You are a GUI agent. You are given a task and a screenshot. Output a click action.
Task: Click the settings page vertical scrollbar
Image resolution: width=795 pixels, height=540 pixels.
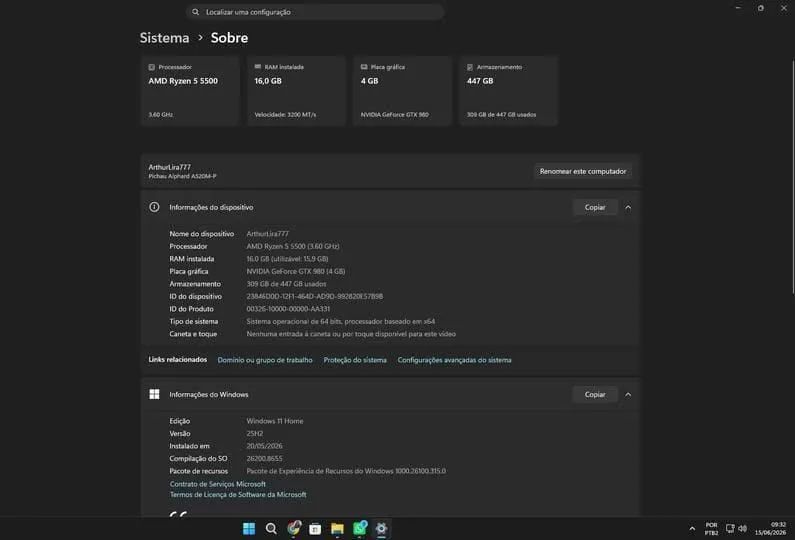(792, 176)
